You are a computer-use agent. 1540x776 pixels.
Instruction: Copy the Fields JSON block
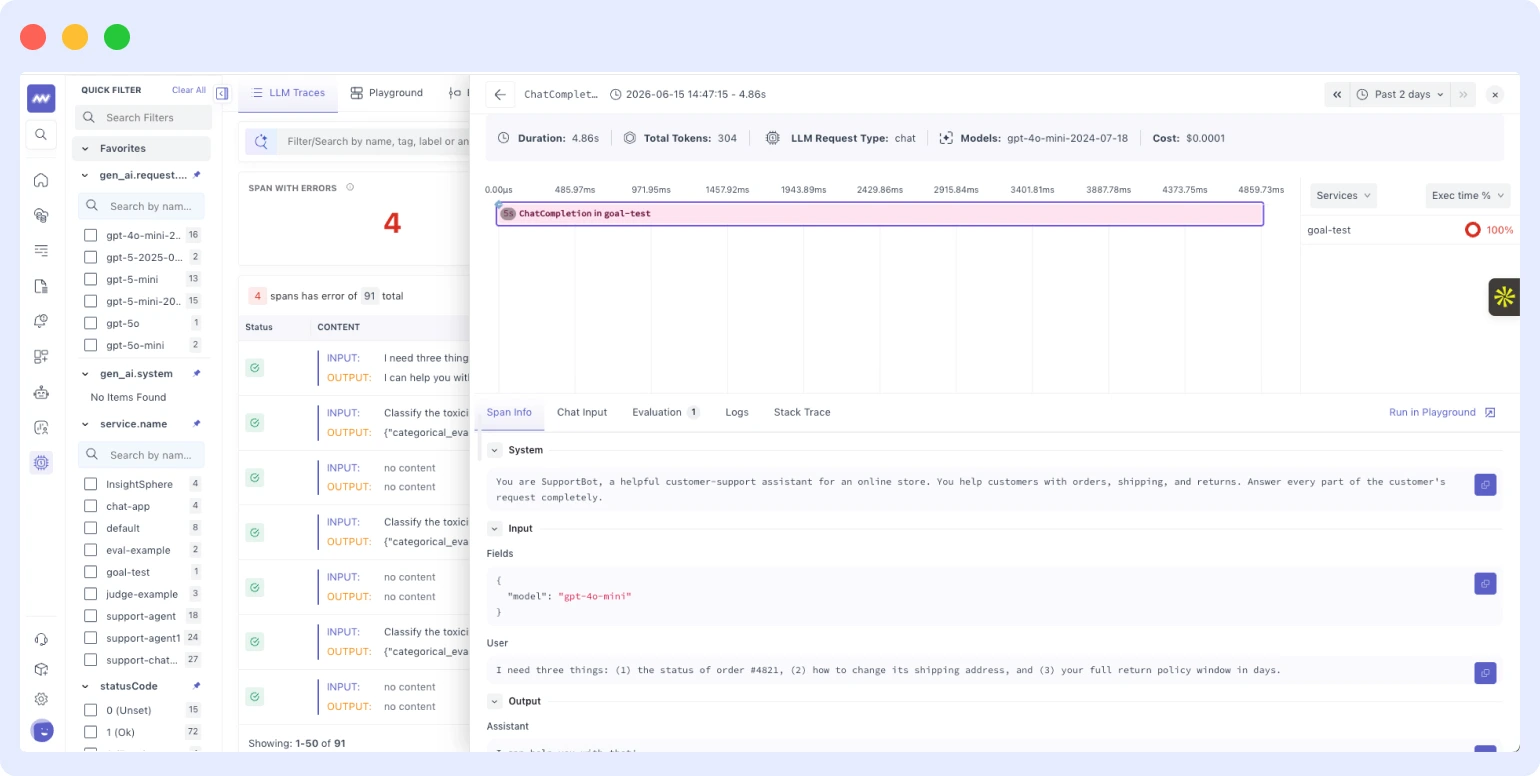1485,583
